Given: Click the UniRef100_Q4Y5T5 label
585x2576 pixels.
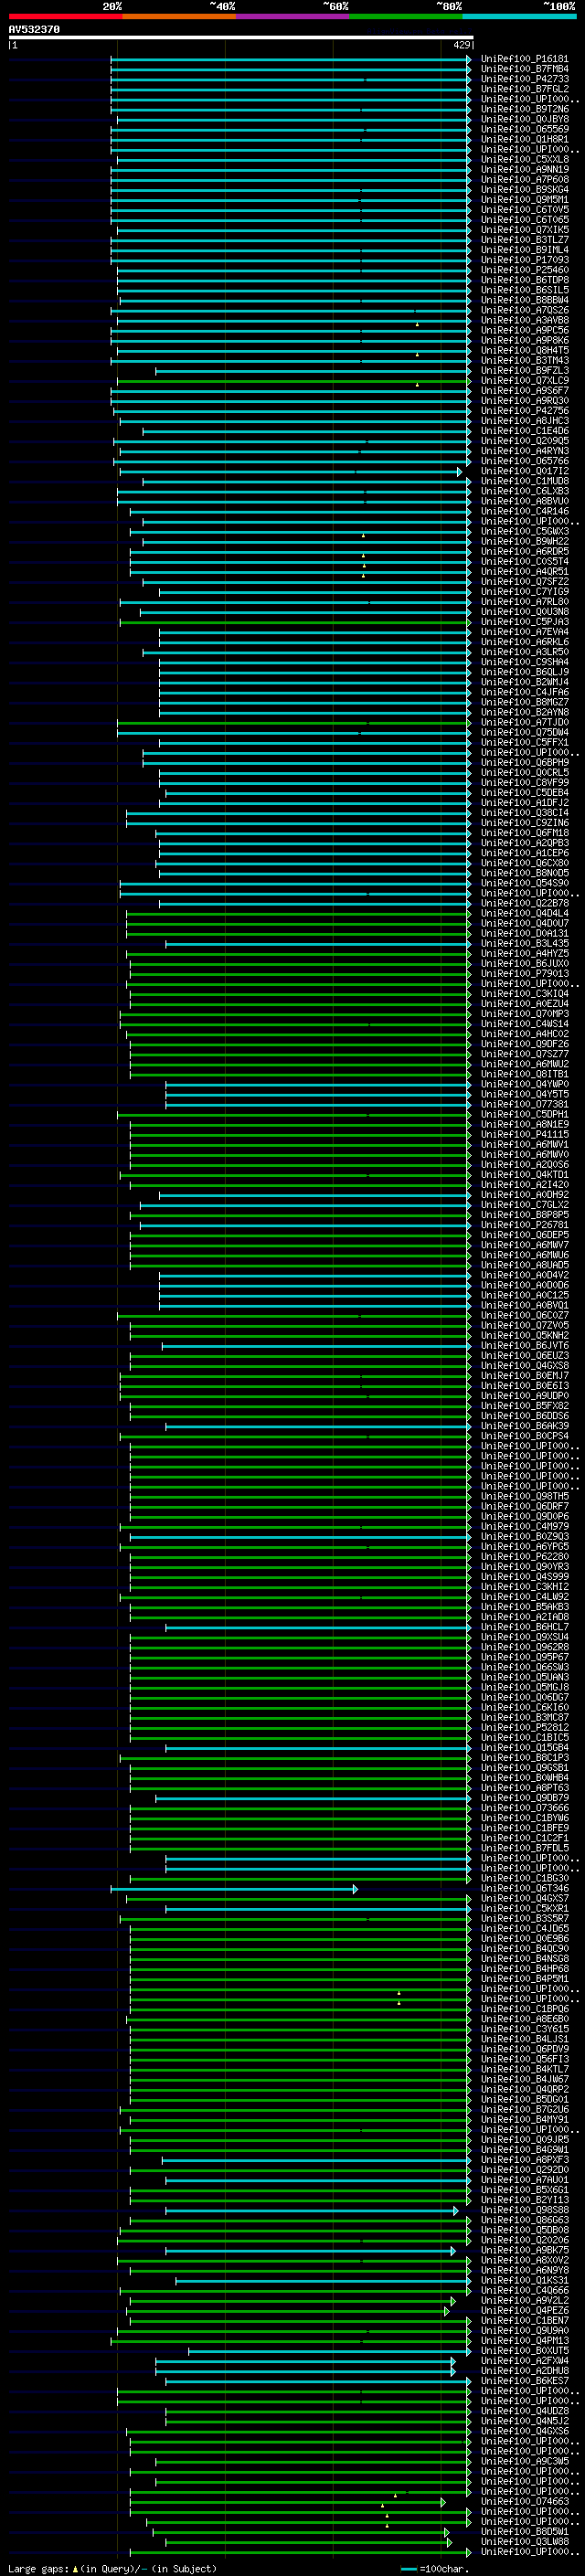Looking at the screenshot, I should click(524, 1094).
